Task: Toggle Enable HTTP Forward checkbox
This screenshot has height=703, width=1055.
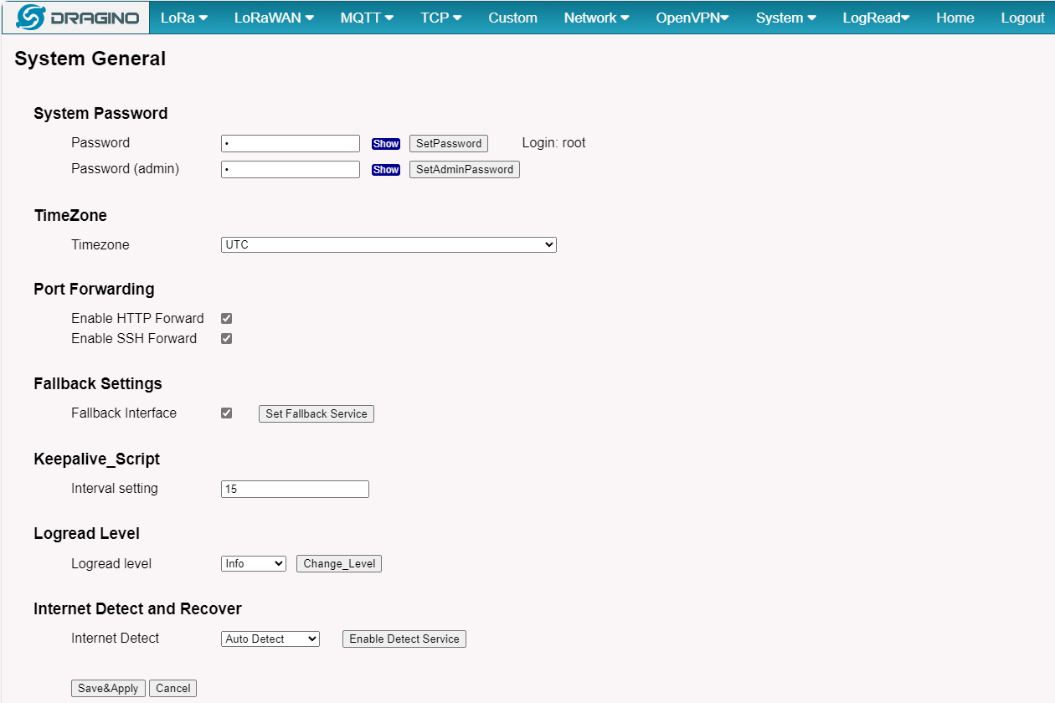Action: tap(227, 318)
